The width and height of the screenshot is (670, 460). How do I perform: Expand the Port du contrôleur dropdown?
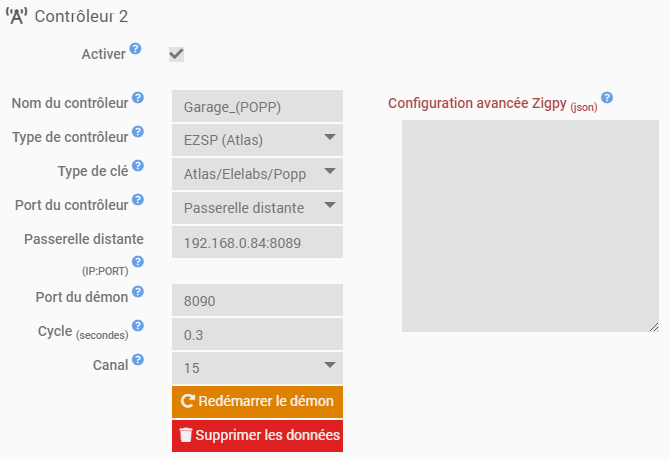tap(257, 207)
